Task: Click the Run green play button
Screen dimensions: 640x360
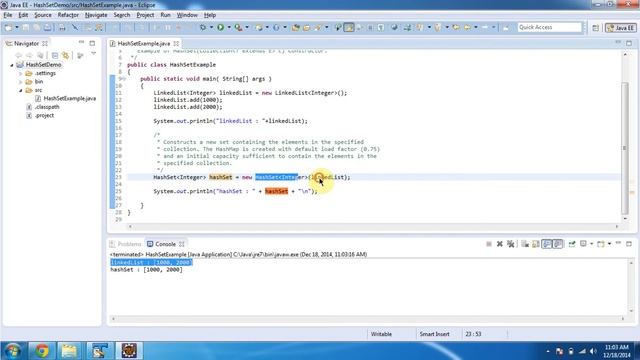Action: (220, 27)
